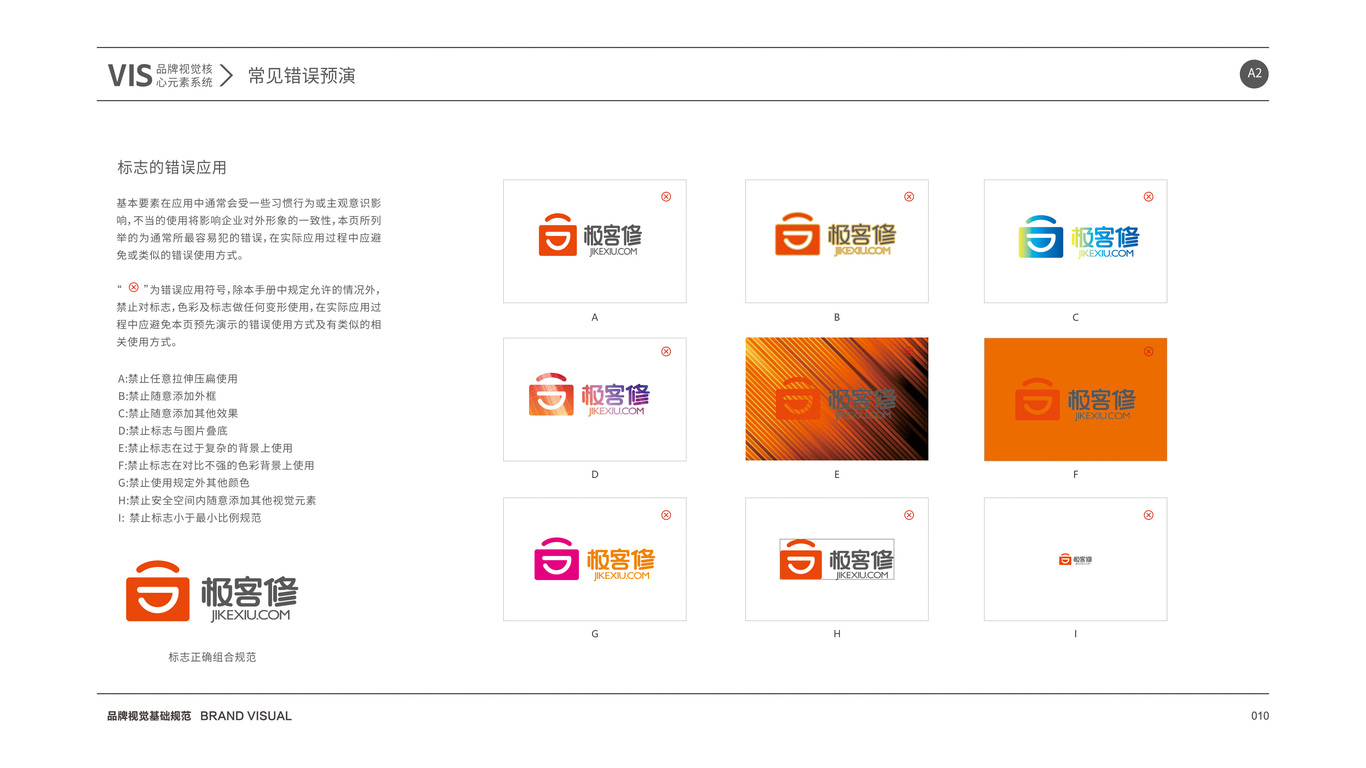Click the chevron arrow beside the VIS title
1366x768 pixels.
226,75
